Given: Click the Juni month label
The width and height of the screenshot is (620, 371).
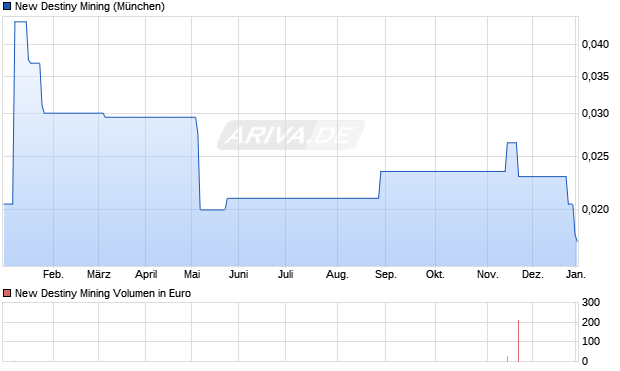Looking at the screenshot, I should (x=238, y=274).
